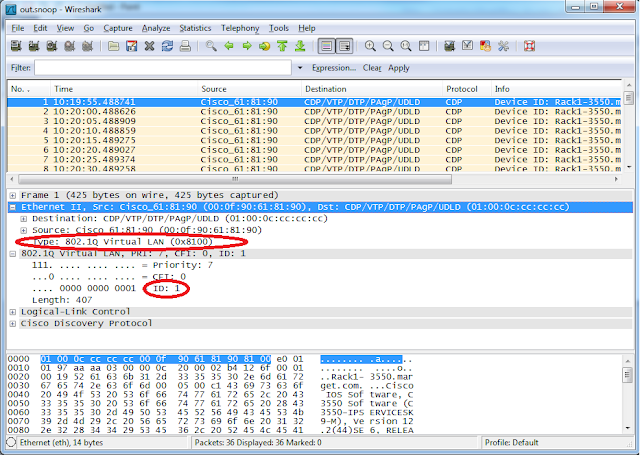640x455 pixels.
Task: Clear the display filter
Action: click(x=372, y=68)
